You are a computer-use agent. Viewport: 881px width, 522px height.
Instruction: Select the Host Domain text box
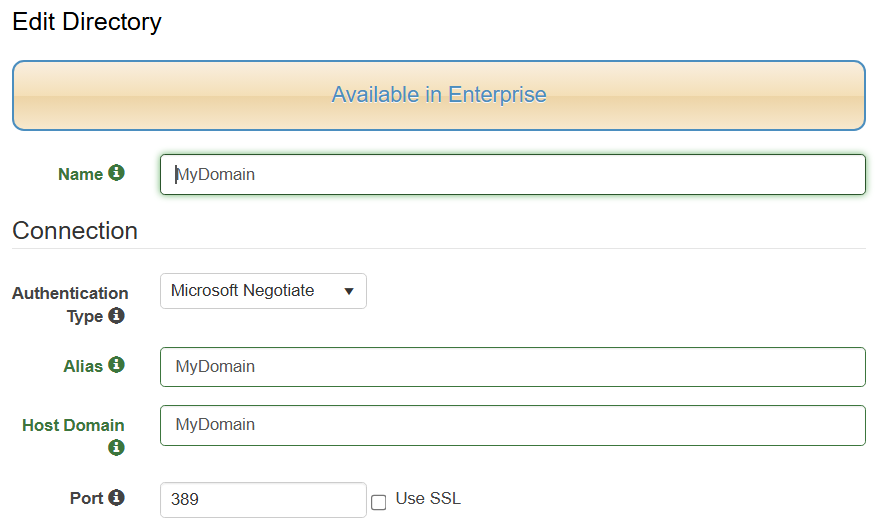click(x=512, y=425)
